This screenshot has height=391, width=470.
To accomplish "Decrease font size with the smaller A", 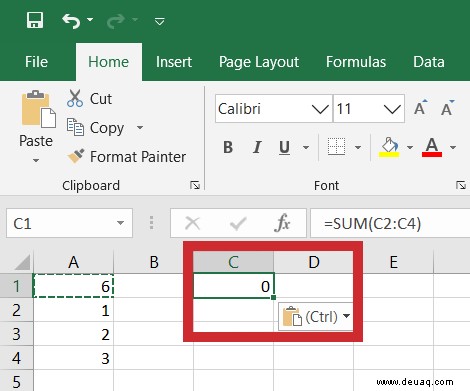I will [x=447, y=108].
